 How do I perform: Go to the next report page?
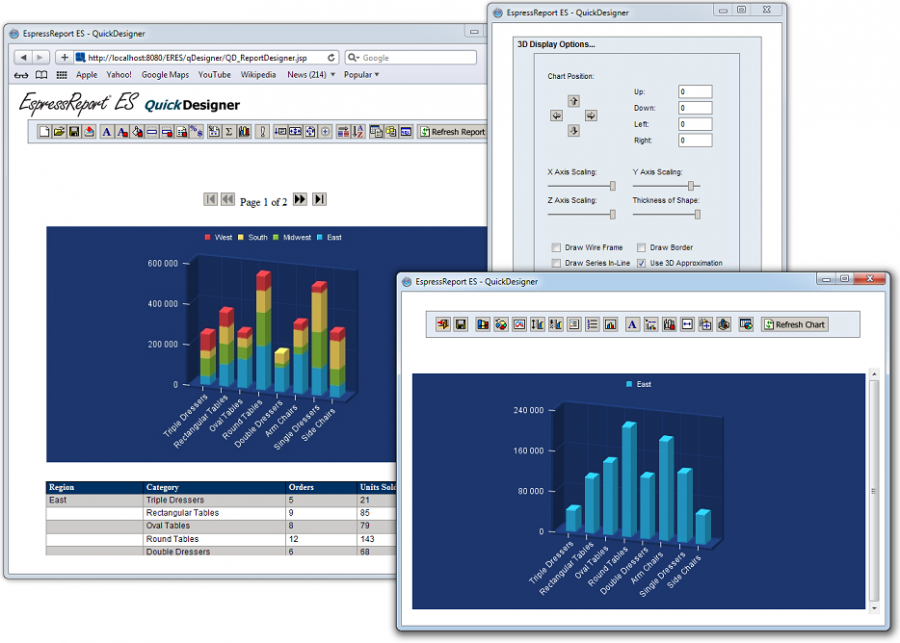[x=300, y=199]
